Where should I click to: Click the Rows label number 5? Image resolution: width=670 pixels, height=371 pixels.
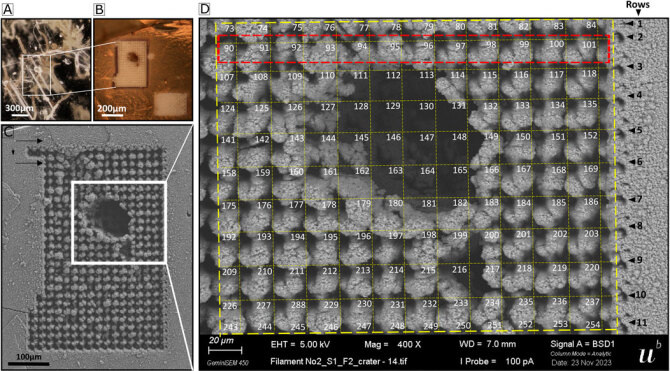(639, 130)
